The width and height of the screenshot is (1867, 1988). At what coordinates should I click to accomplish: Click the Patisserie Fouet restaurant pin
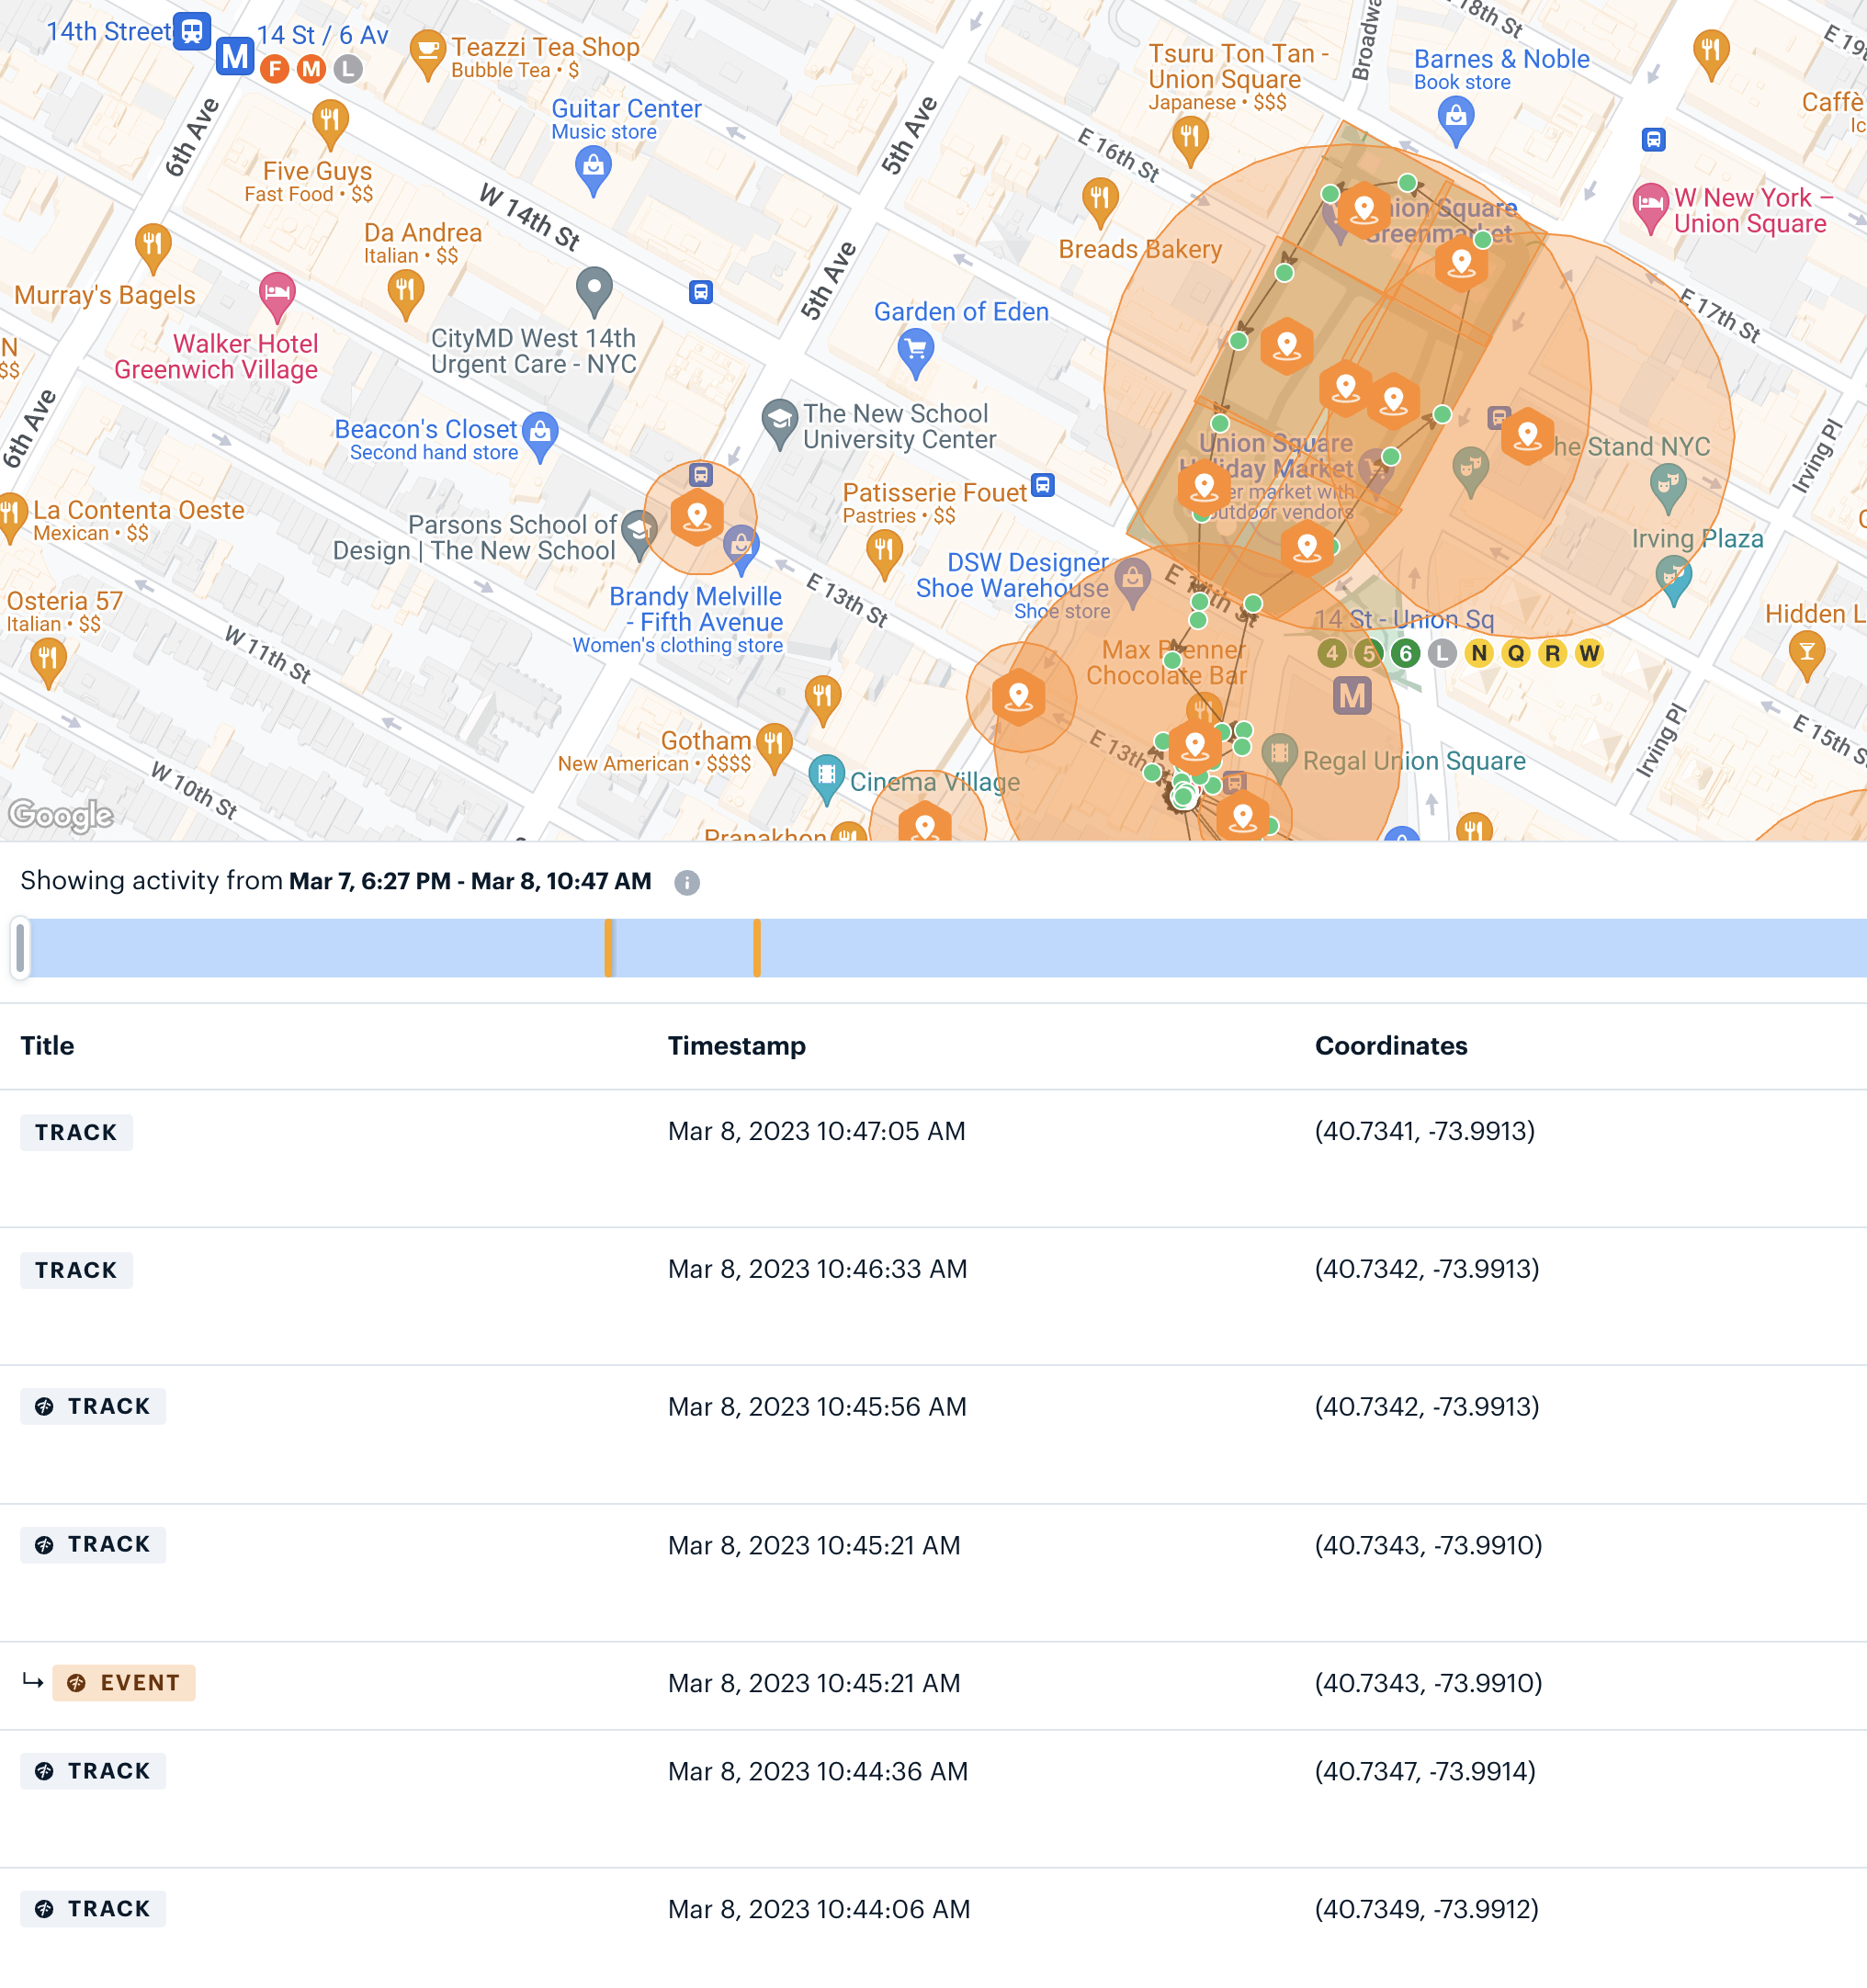884,554
